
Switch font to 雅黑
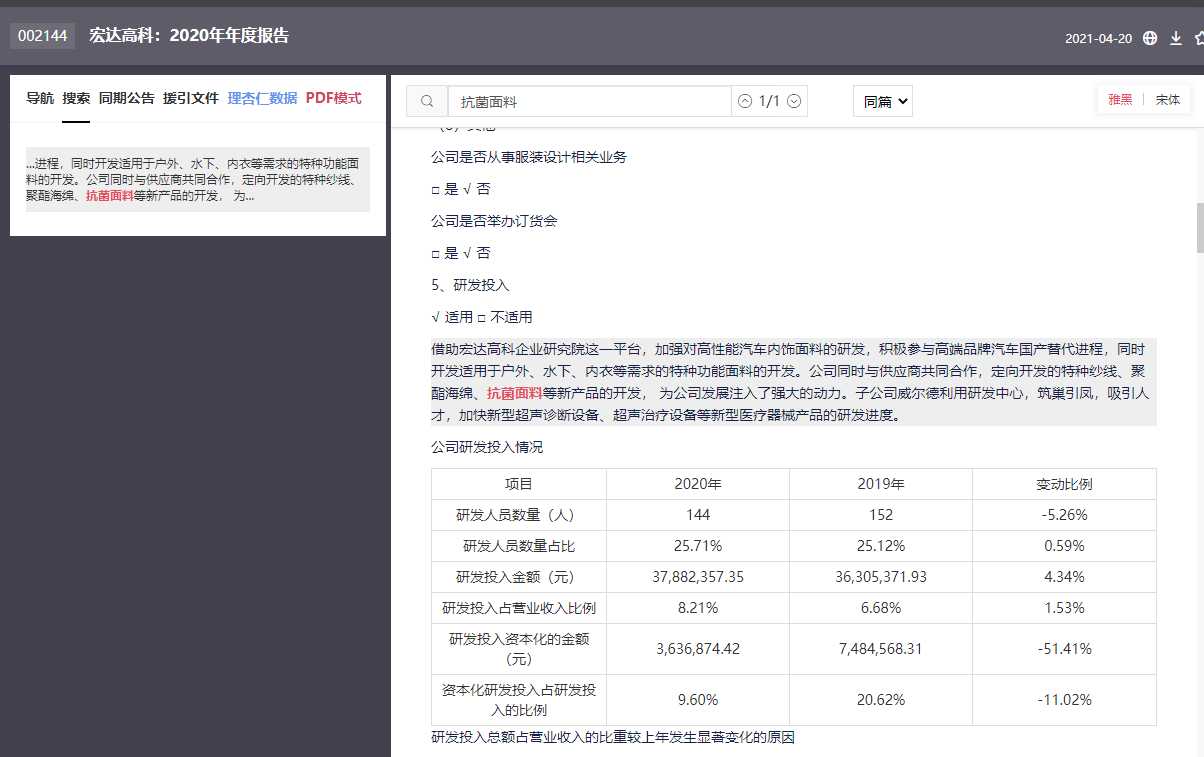pyautogui.click(x=1120, y=100)
